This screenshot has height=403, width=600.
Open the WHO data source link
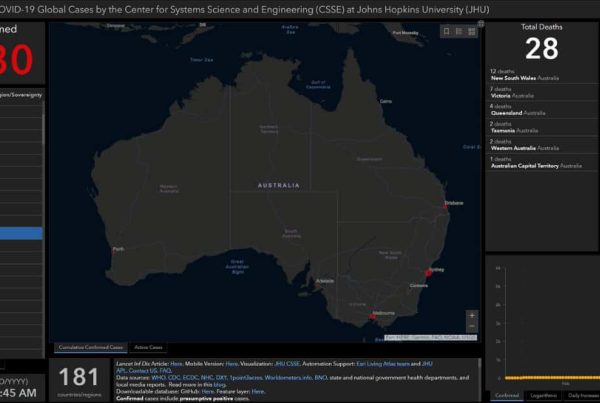tap(158, 377)
